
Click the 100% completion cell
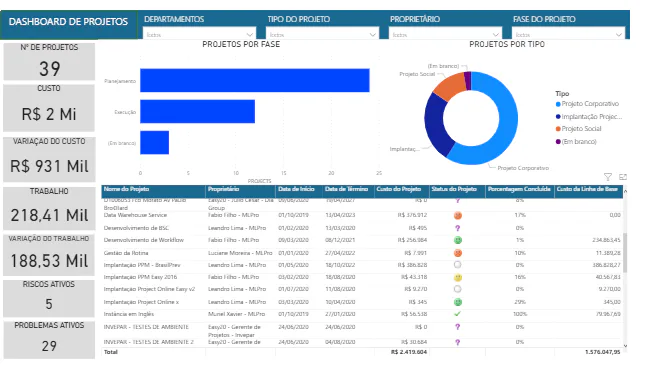(x=520, y=314)
